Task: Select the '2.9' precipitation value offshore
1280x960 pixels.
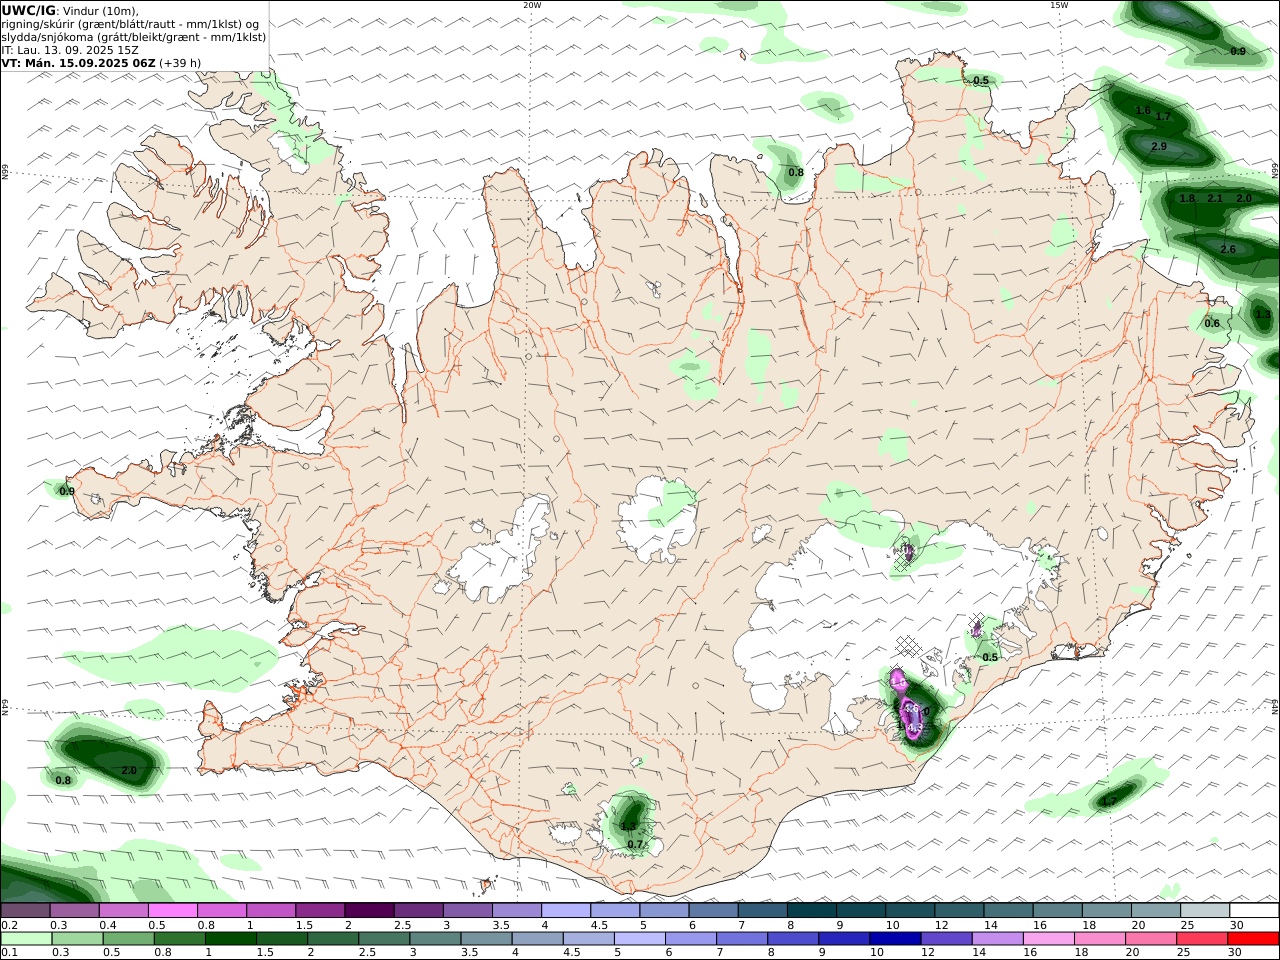Action: (x=1159, y=147)
